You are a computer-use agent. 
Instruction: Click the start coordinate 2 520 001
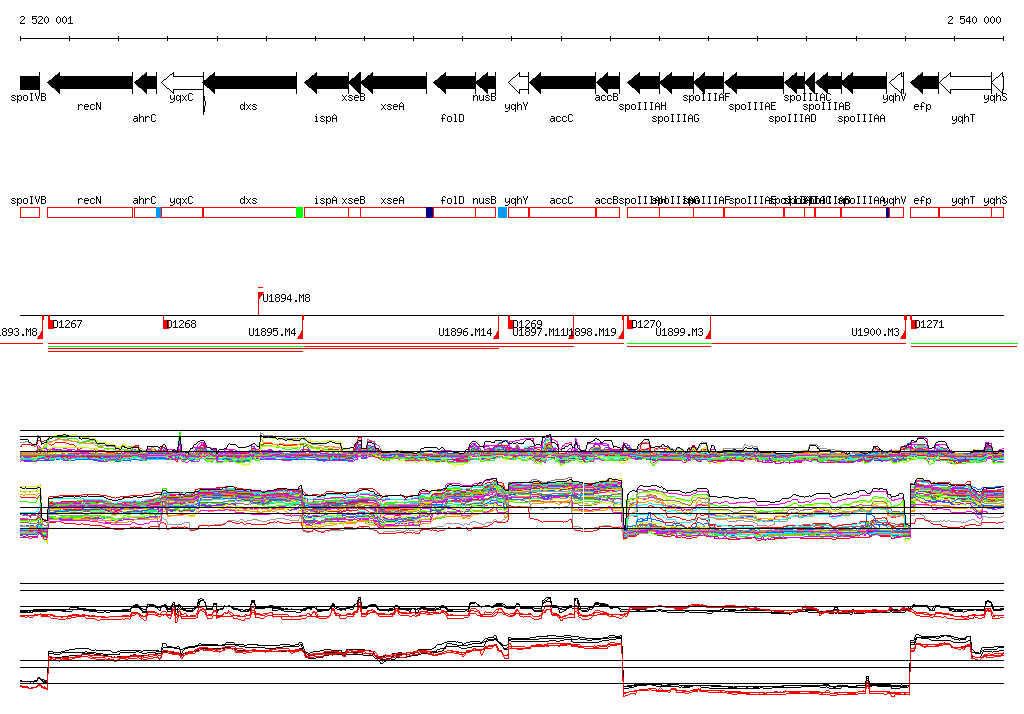[x=46, y=20]
